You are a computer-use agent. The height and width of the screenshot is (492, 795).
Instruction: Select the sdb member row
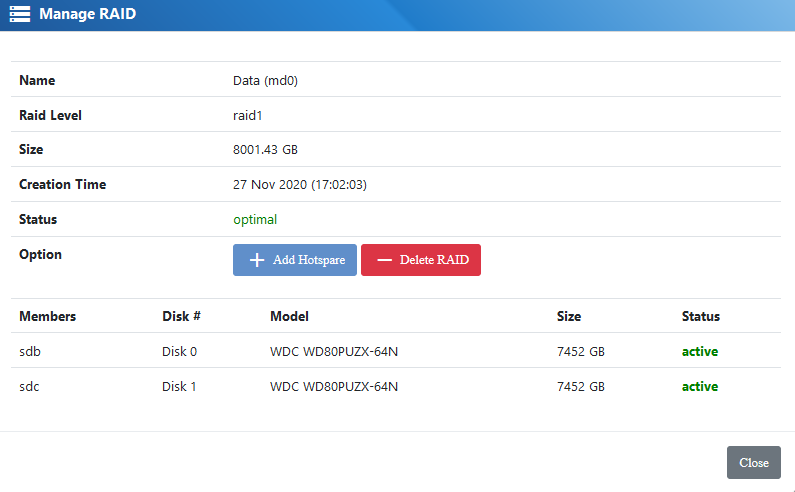(x=30, y=351)
